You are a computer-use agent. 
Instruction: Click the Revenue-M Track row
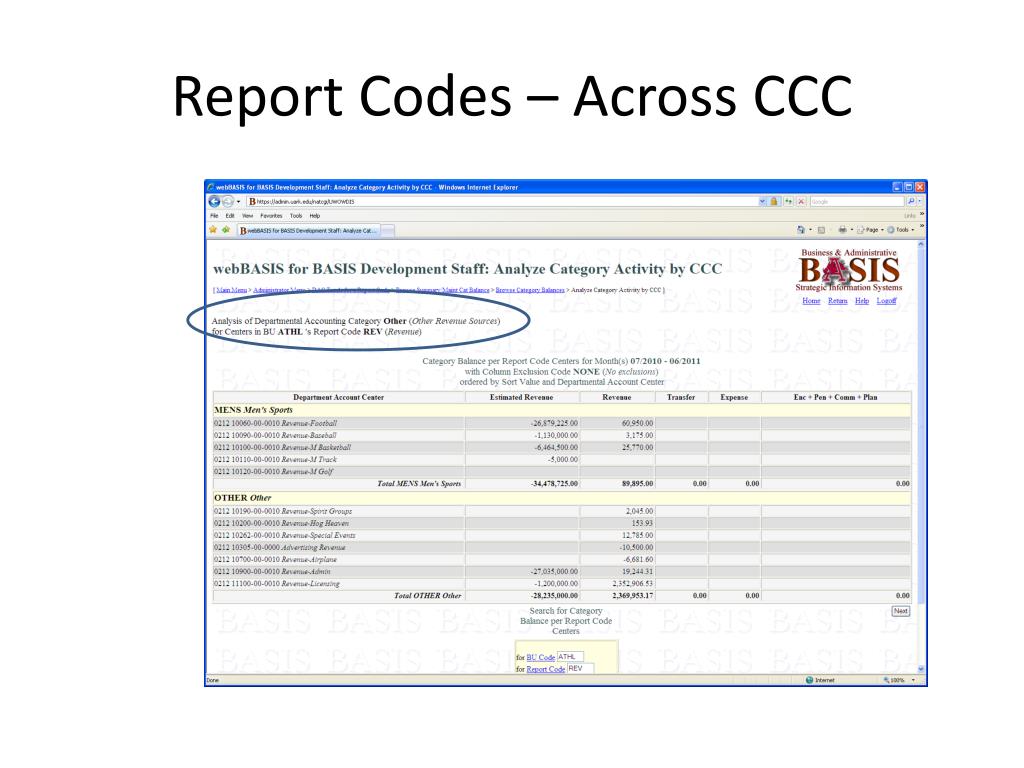tap(561, 459)
